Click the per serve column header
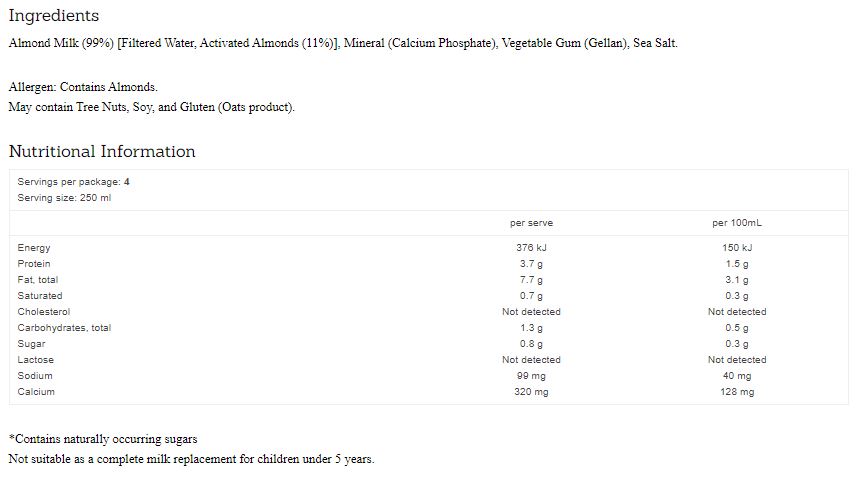 (x=531, y=223)
